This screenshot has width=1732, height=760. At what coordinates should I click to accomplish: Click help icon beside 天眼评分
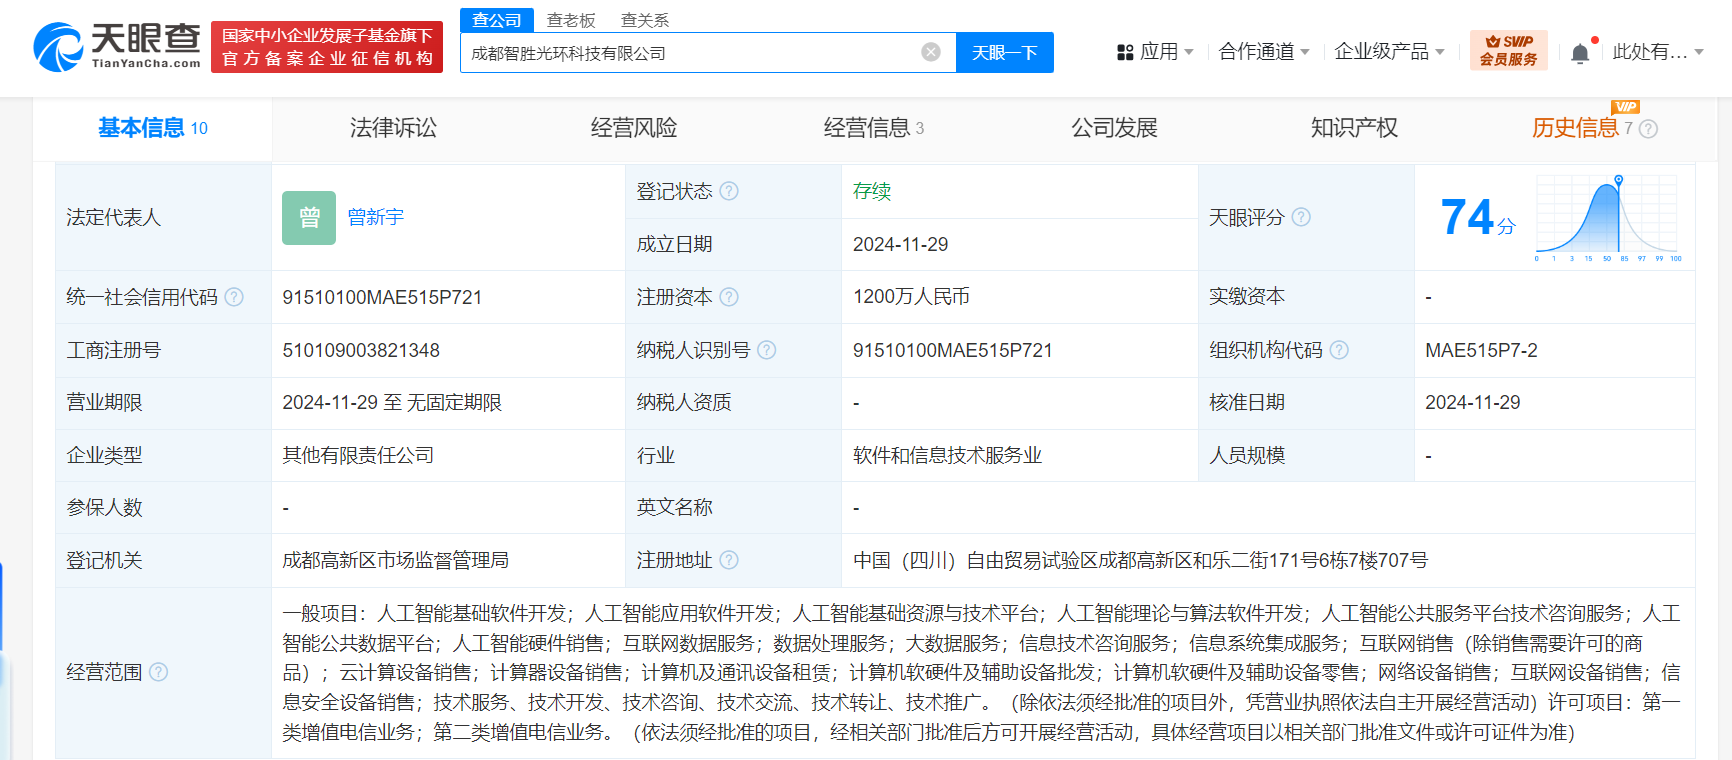point(1301,217)
